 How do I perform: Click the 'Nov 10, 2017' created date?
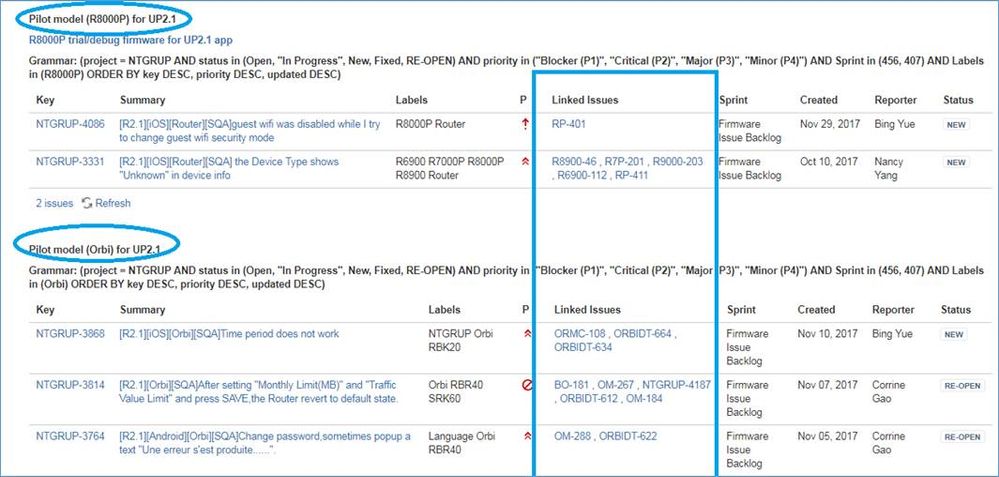click(x=827, y=334)
